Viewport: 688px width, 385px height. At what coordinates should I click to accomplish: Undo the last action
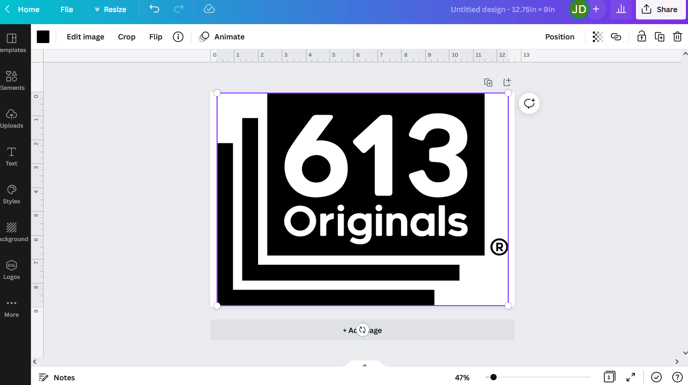(x=154, y=9)
